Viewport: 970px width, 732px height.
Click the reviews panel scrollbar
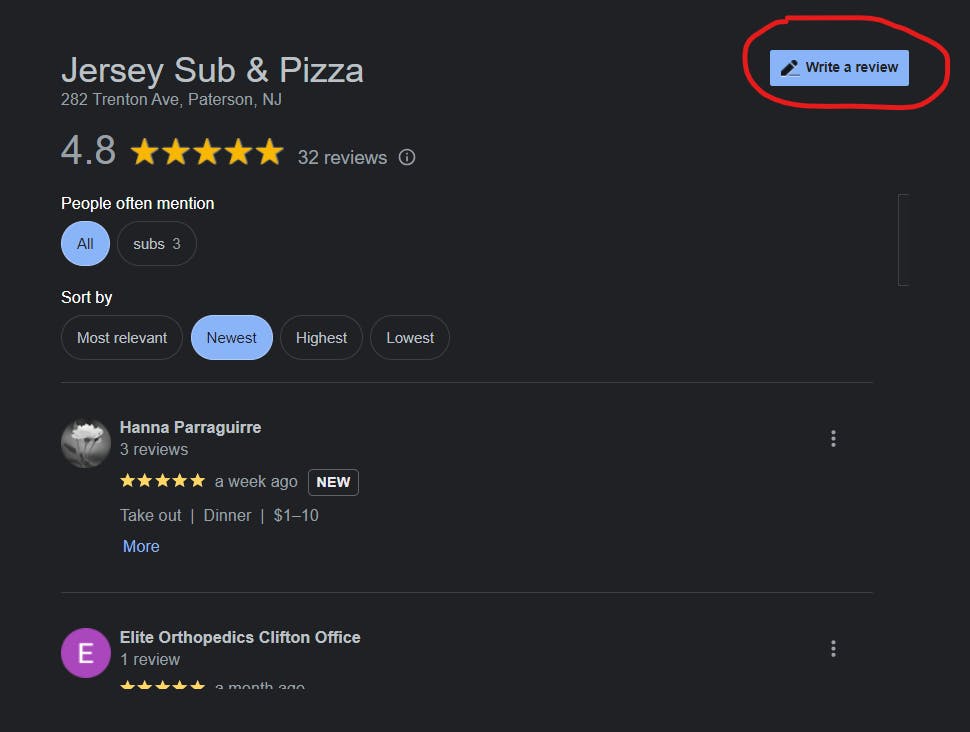point(903,240)
